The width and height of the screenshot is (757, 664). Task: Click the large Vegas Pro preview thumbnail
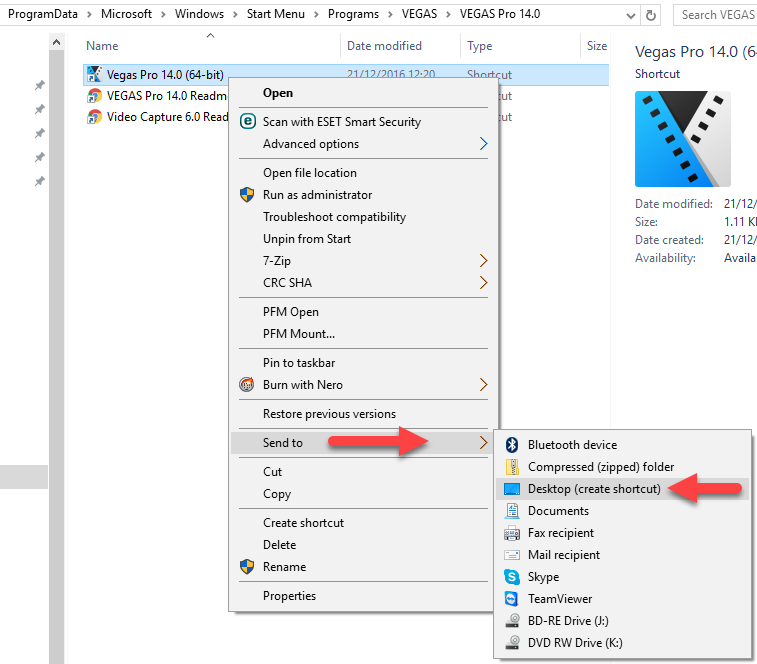click(x=682, y=139)
